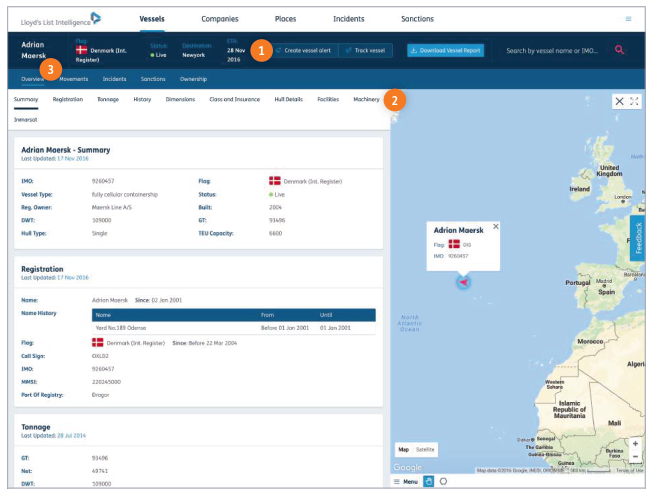
Task: Click the MMSI value 220245000
Action: point(106,382)
